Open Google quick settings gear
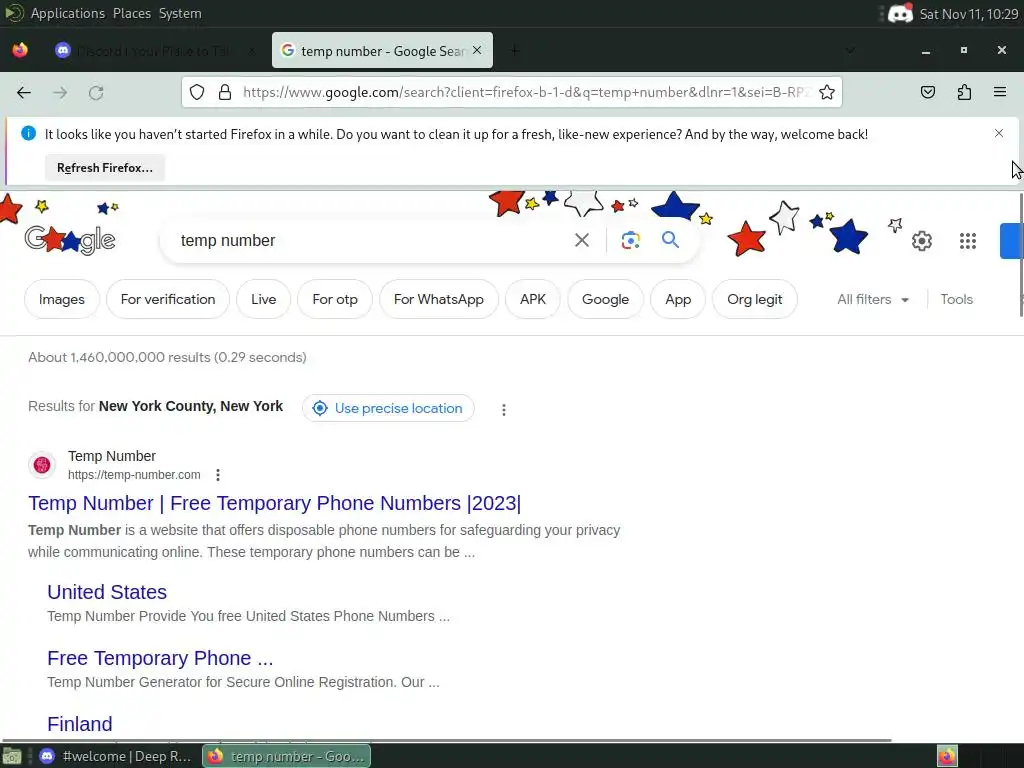Viewport: 1024px width, 768px height. (921, 241)
